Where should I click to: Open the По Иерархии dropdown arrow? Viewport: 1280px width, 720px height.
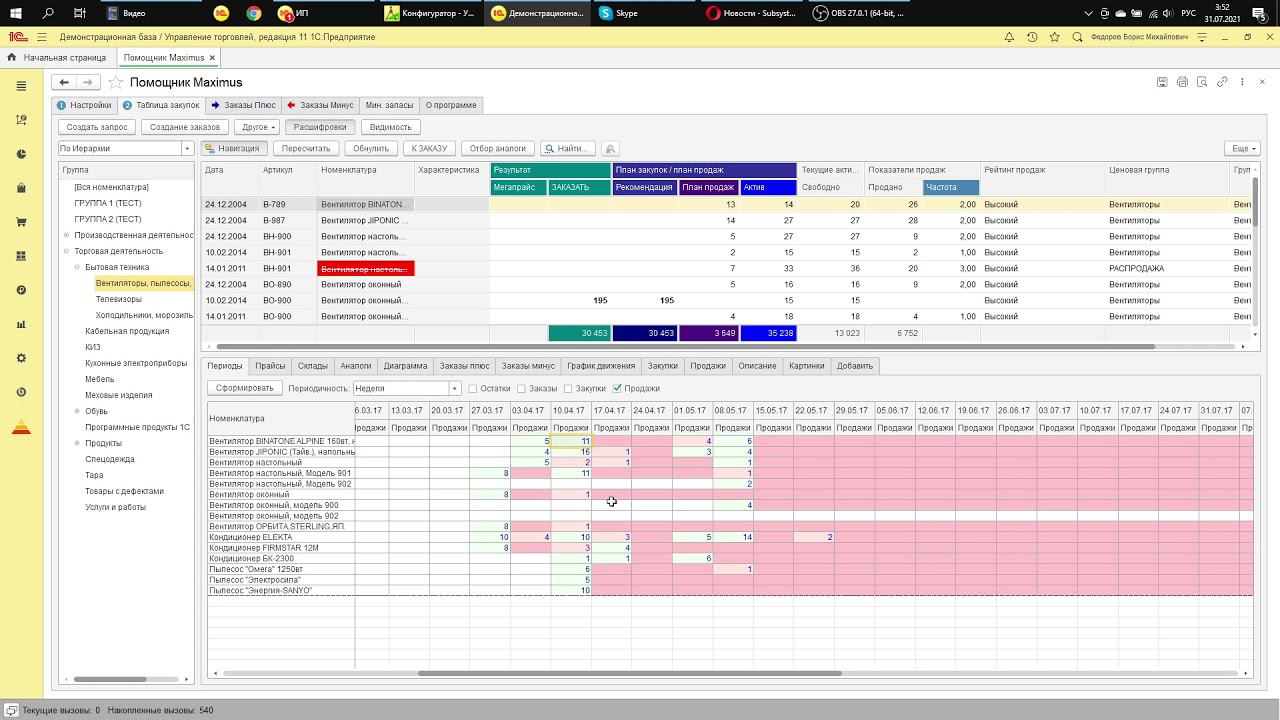[x=187, y=148]
